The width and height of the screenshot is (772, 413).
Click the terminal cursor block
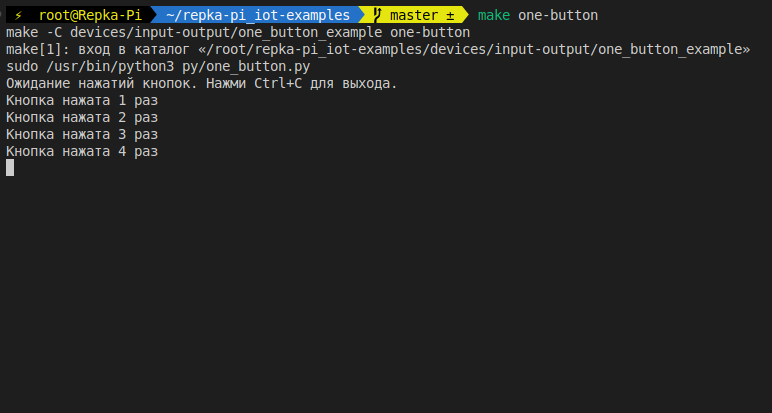(10, 168)
